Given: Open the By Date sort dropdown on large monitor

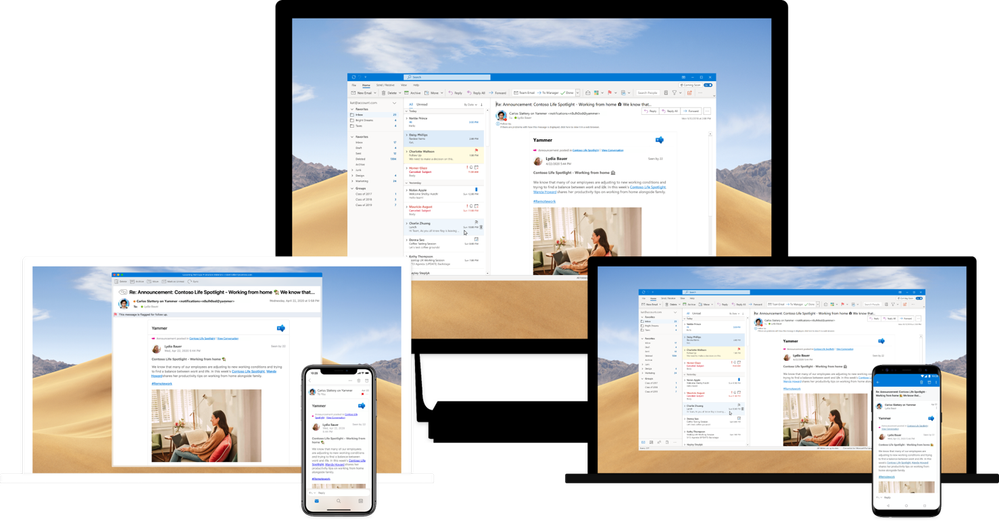Looking at the screenshot, I should click(x=471, y=104).
